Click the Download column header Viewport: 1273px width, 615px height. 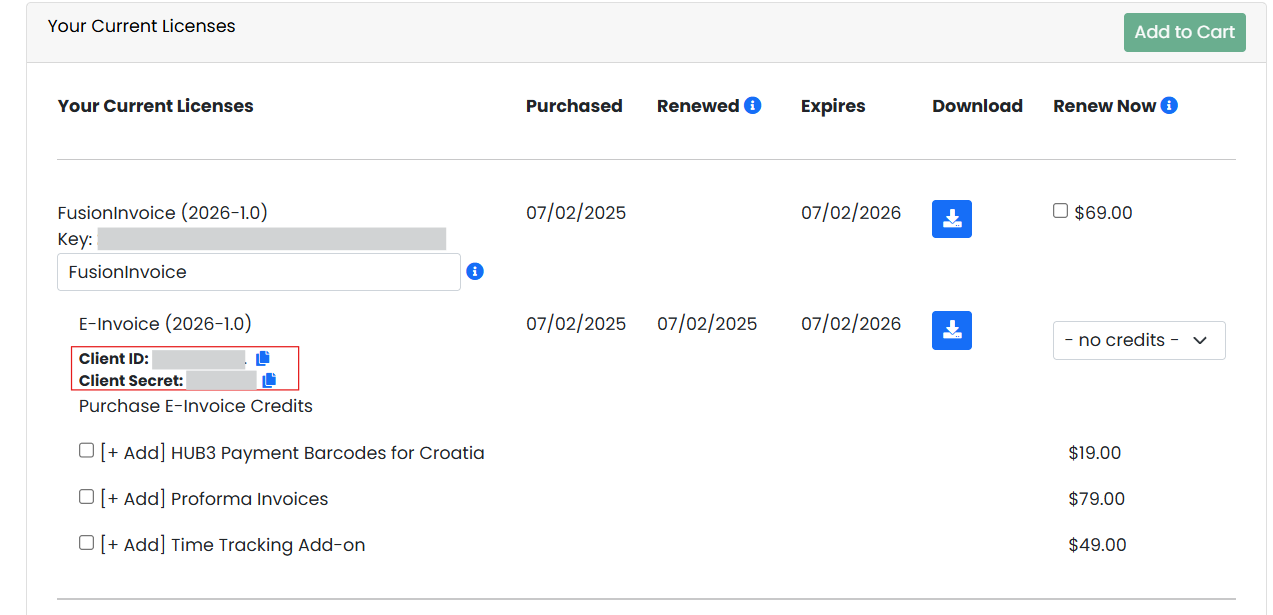(977, 106)
